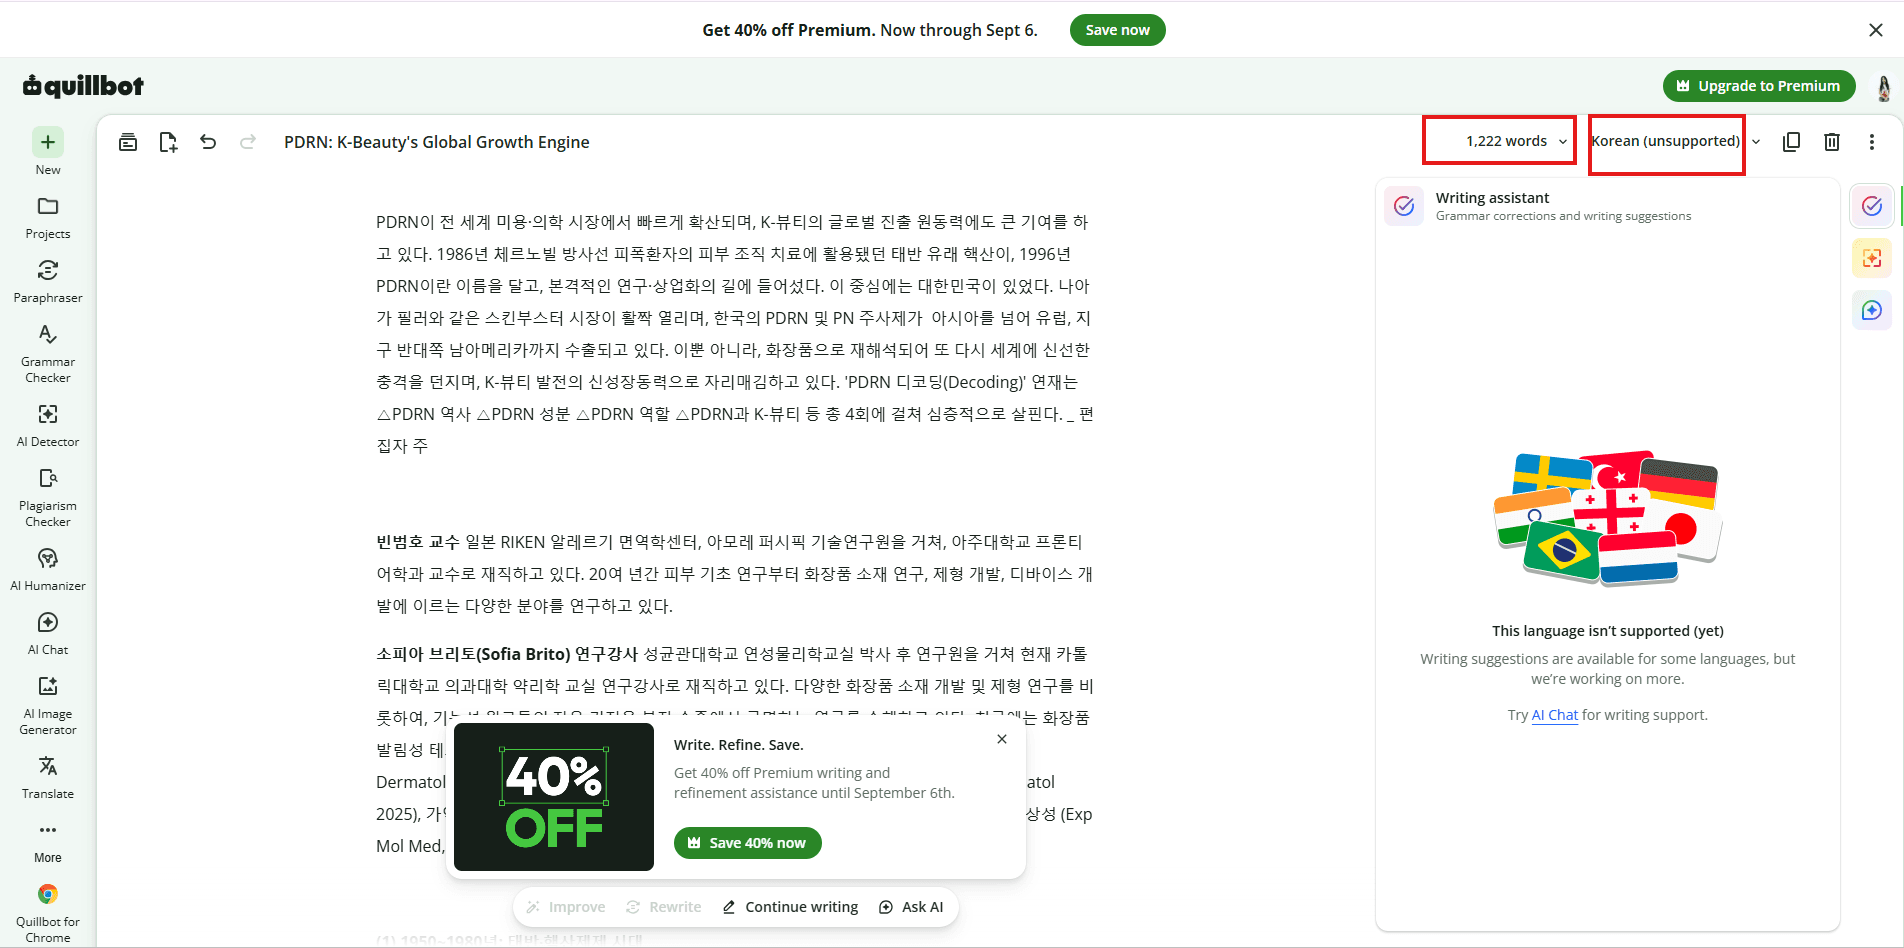Expand the 1,222 words count dropdown

click(1516, 141)
